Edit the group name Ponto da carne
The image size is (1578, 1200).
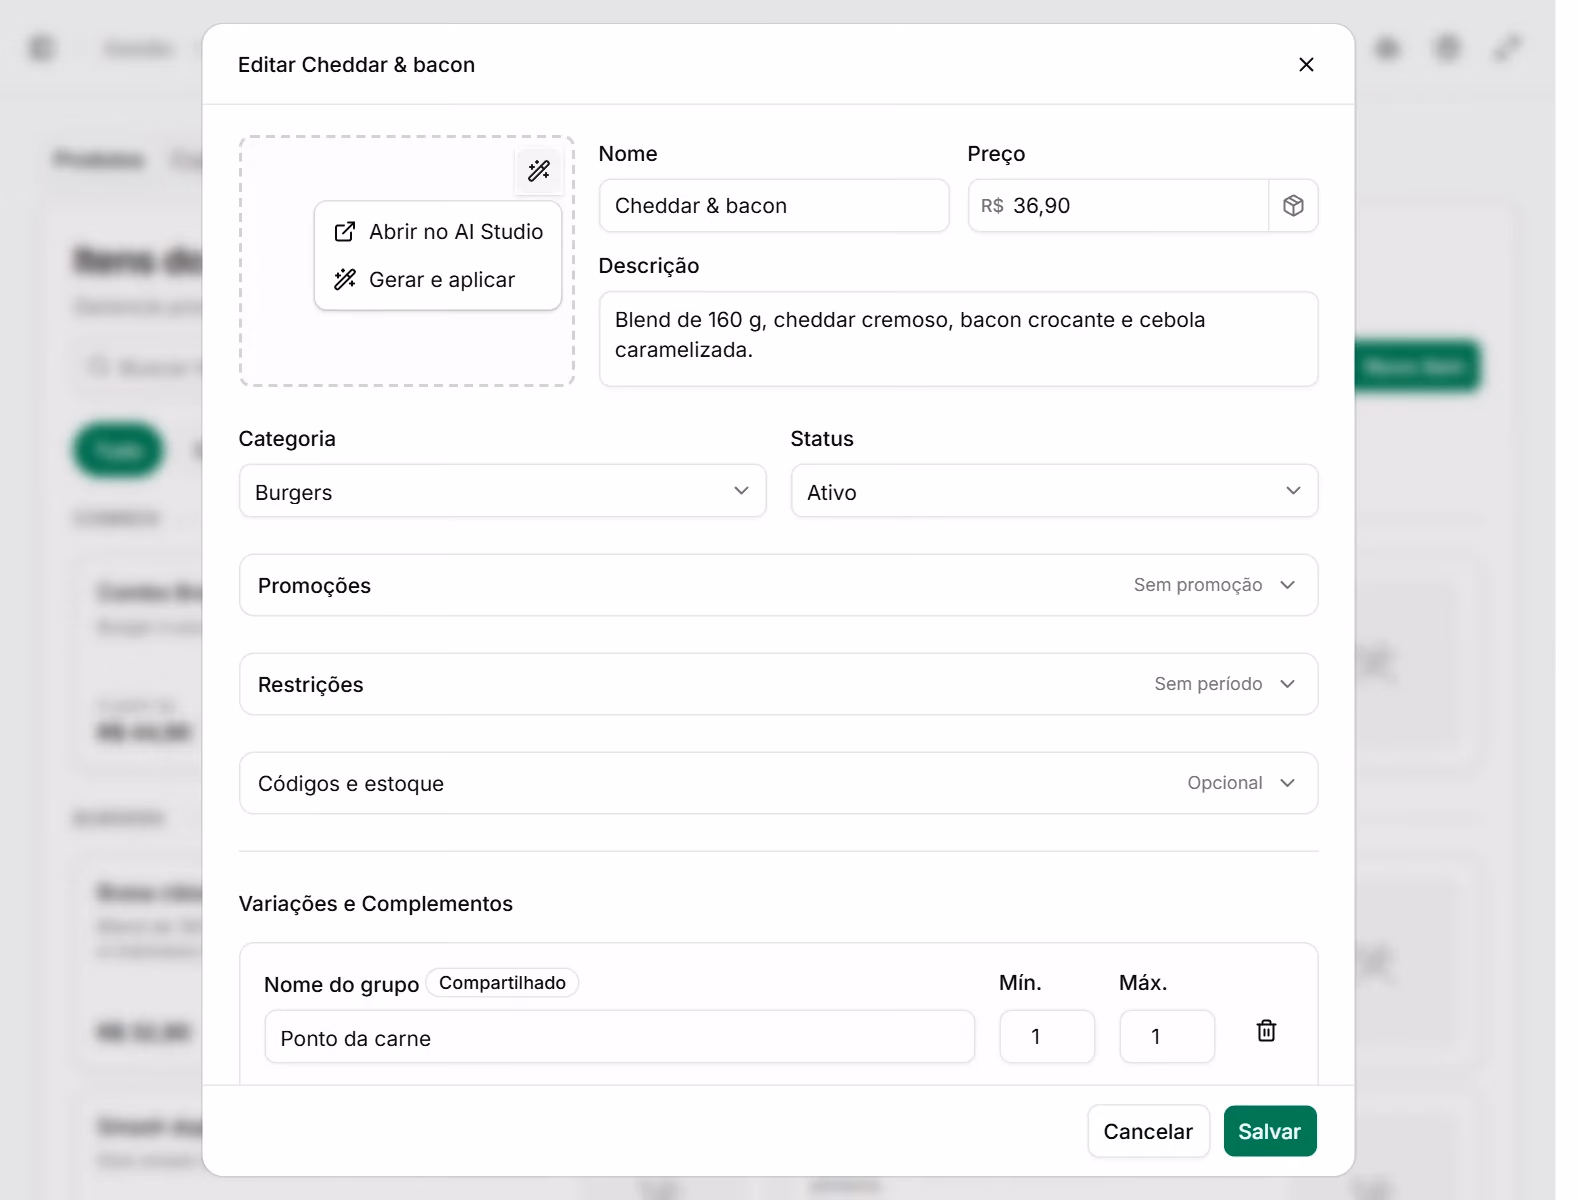tap(620, 1037)
